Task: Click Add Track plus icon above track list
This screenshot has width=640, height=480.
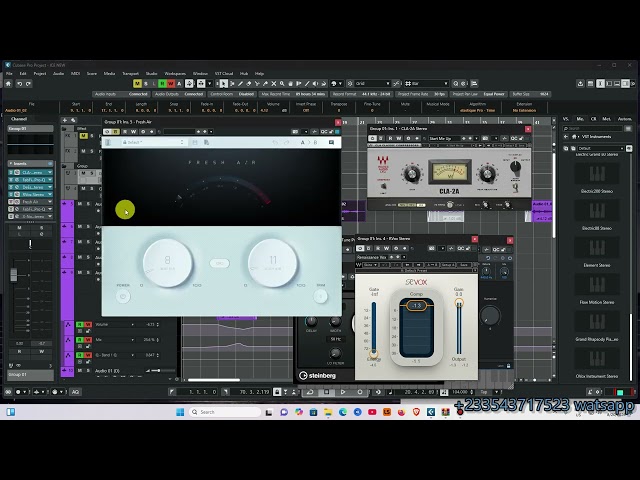Action: 64,120
